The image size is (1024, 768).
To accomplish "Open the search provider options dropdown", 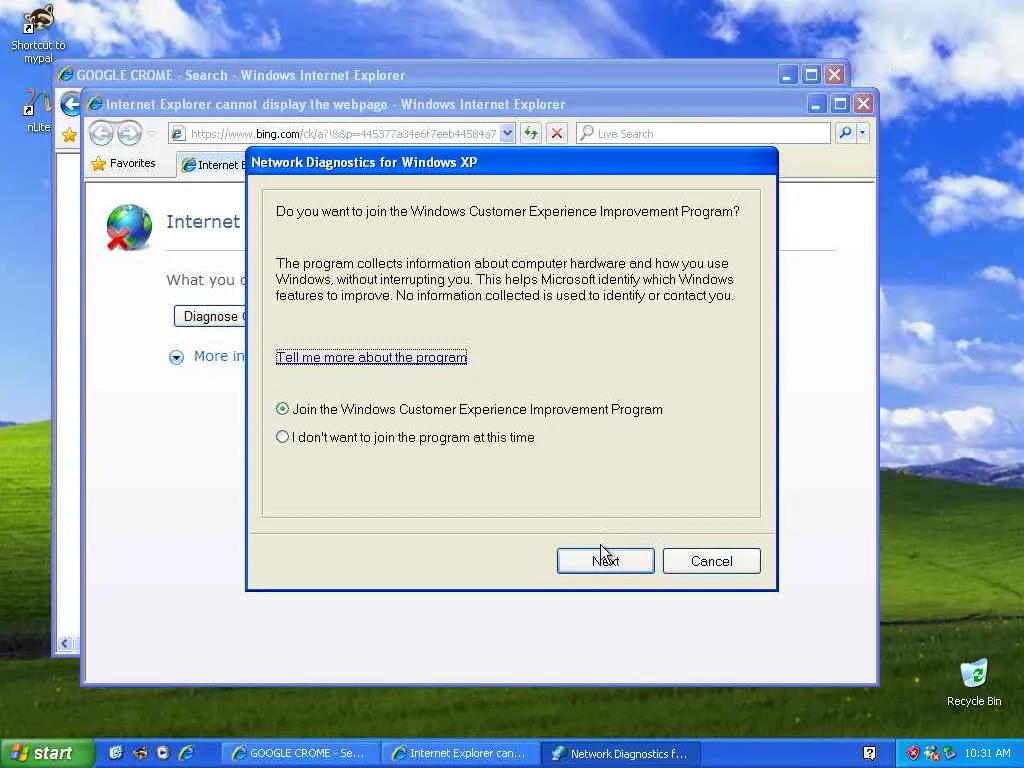I will point(863,133).
